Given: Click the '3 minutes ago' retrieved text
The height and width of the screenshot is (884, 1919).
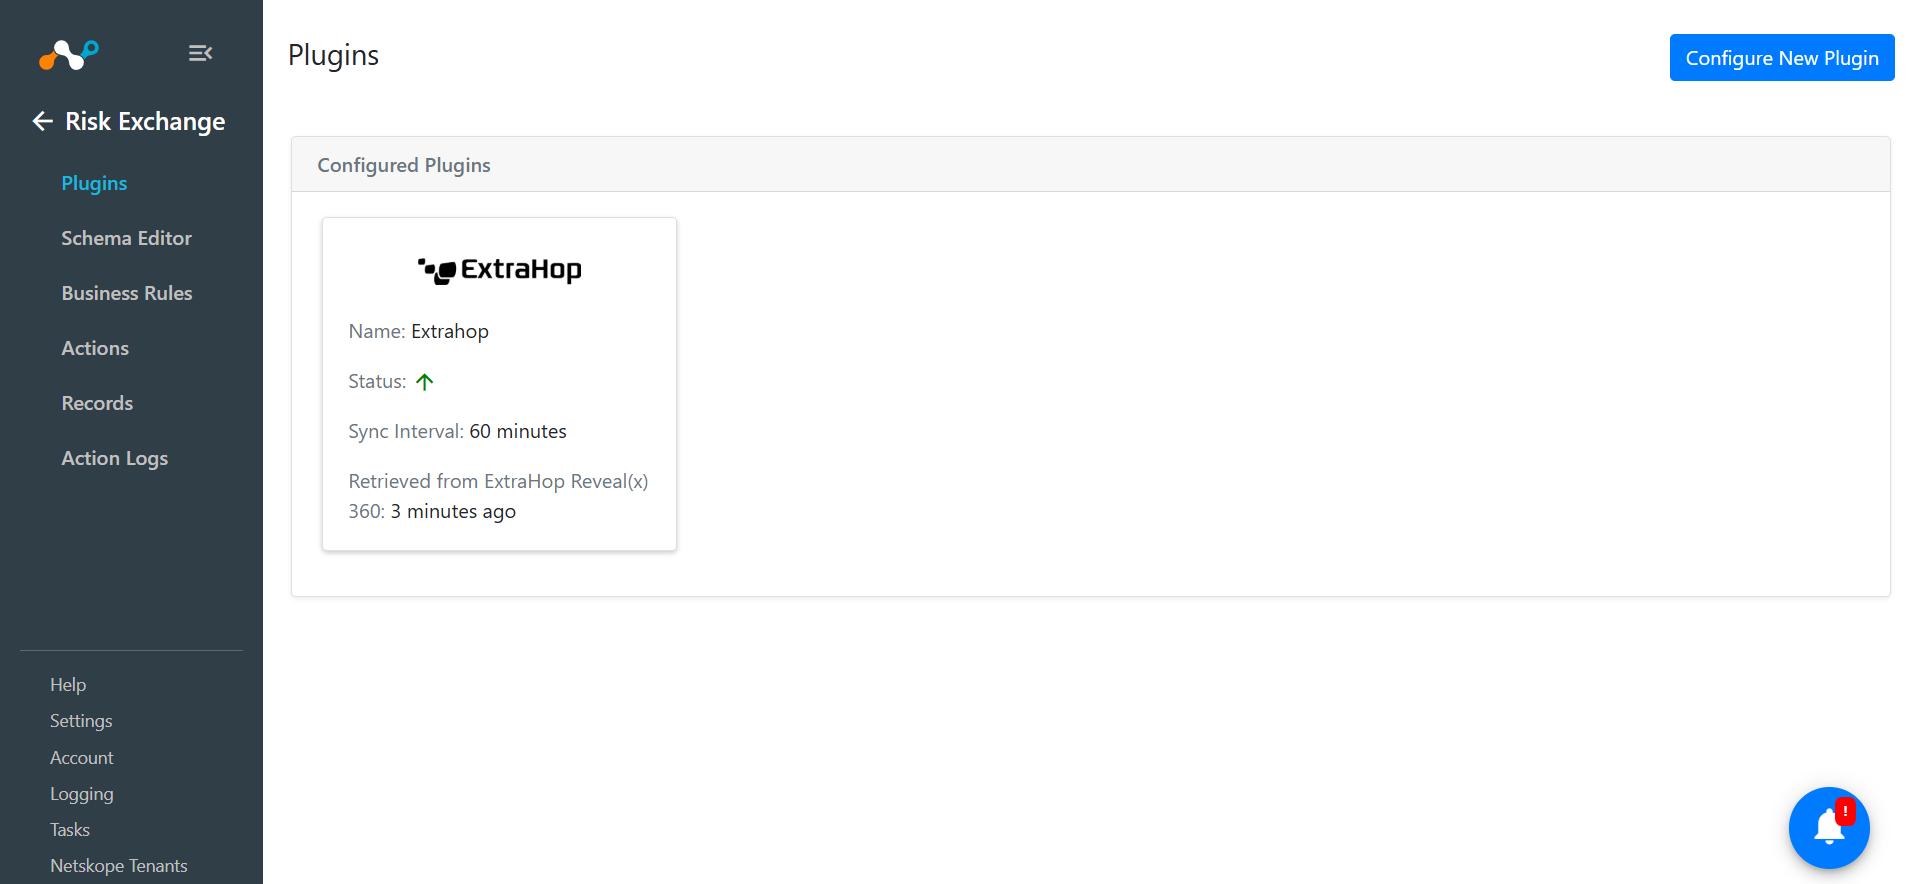Looking at the screenshot, I should coord(453,511).
